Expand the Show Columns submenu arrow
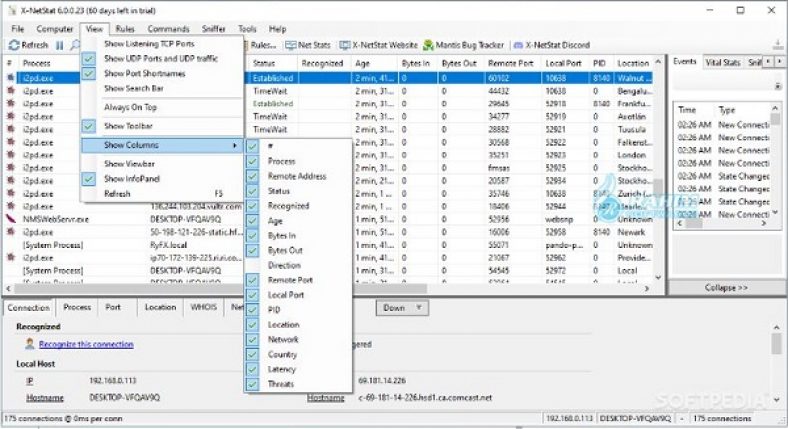This screenshot has width=788, height=429. [x=235, y=145]
